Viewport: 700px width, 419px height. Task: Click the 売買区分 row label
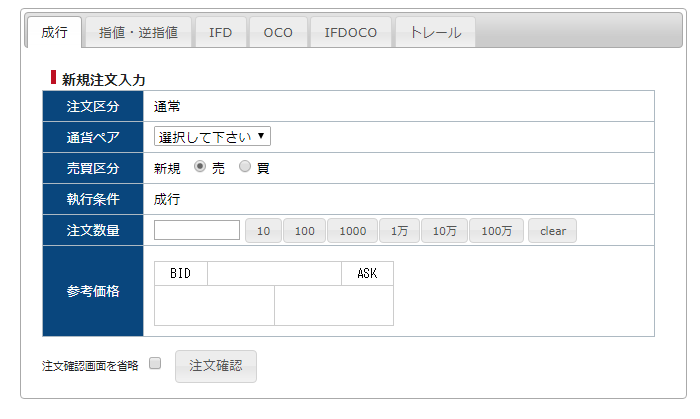tap(93, 168)
